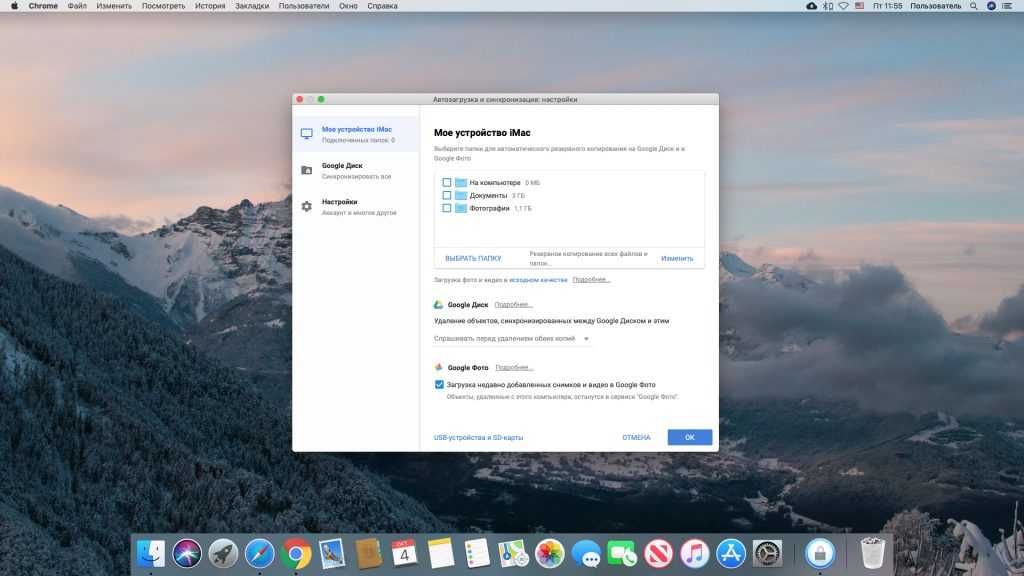Uncheck upload new photos to Google Фото
Image resolution: width=1024 pixels, height=576 pixels.
(x=439, y=384)
